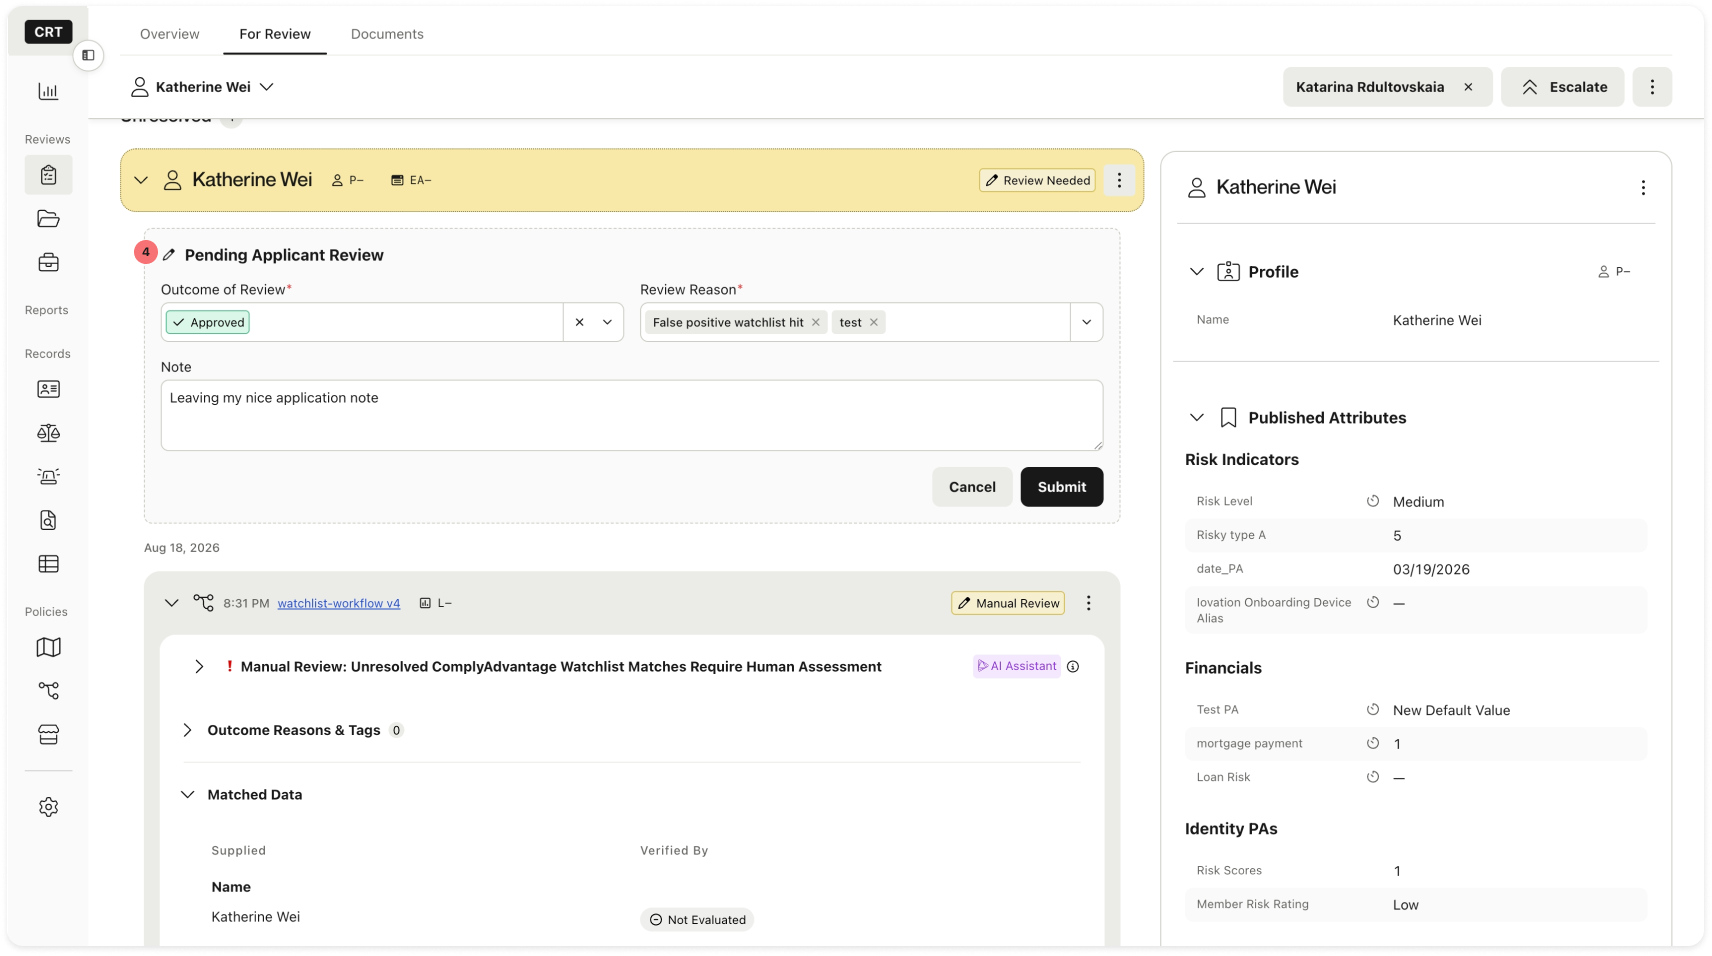Click the Not Evaluated status pill

point(697,920)
